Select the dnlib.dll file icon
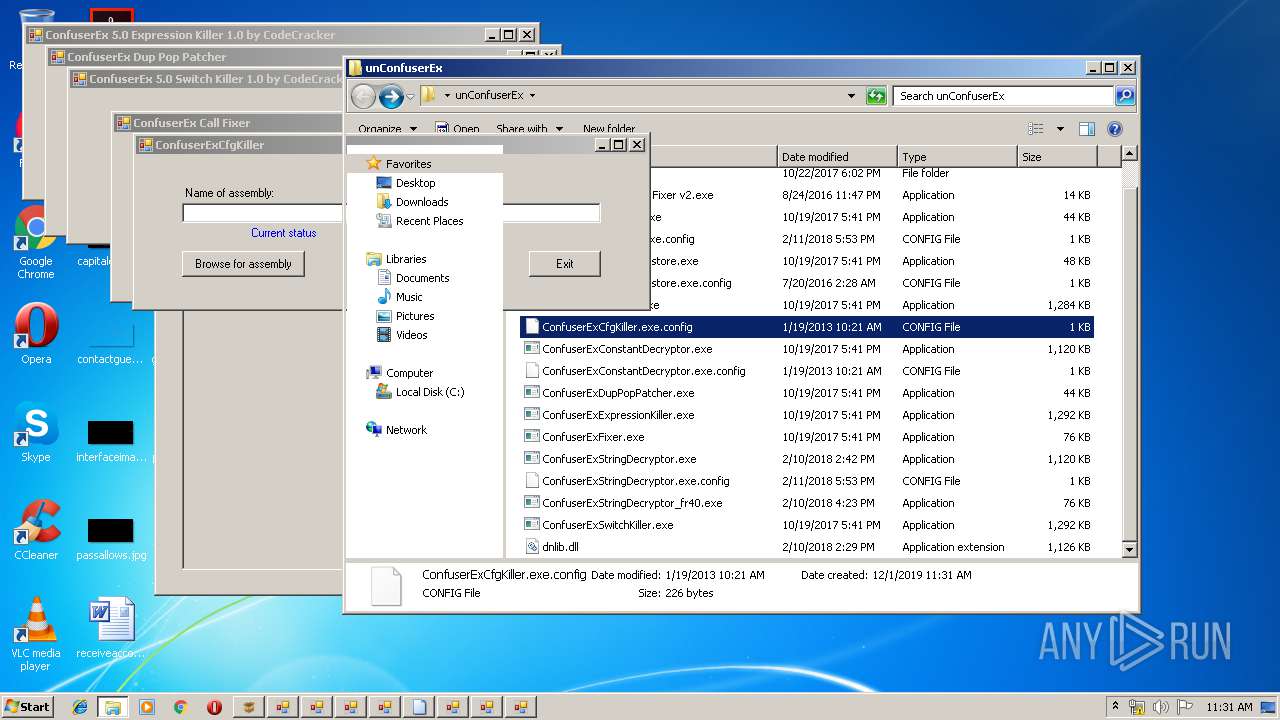1280x720 pixels. [x=532, y=547]
